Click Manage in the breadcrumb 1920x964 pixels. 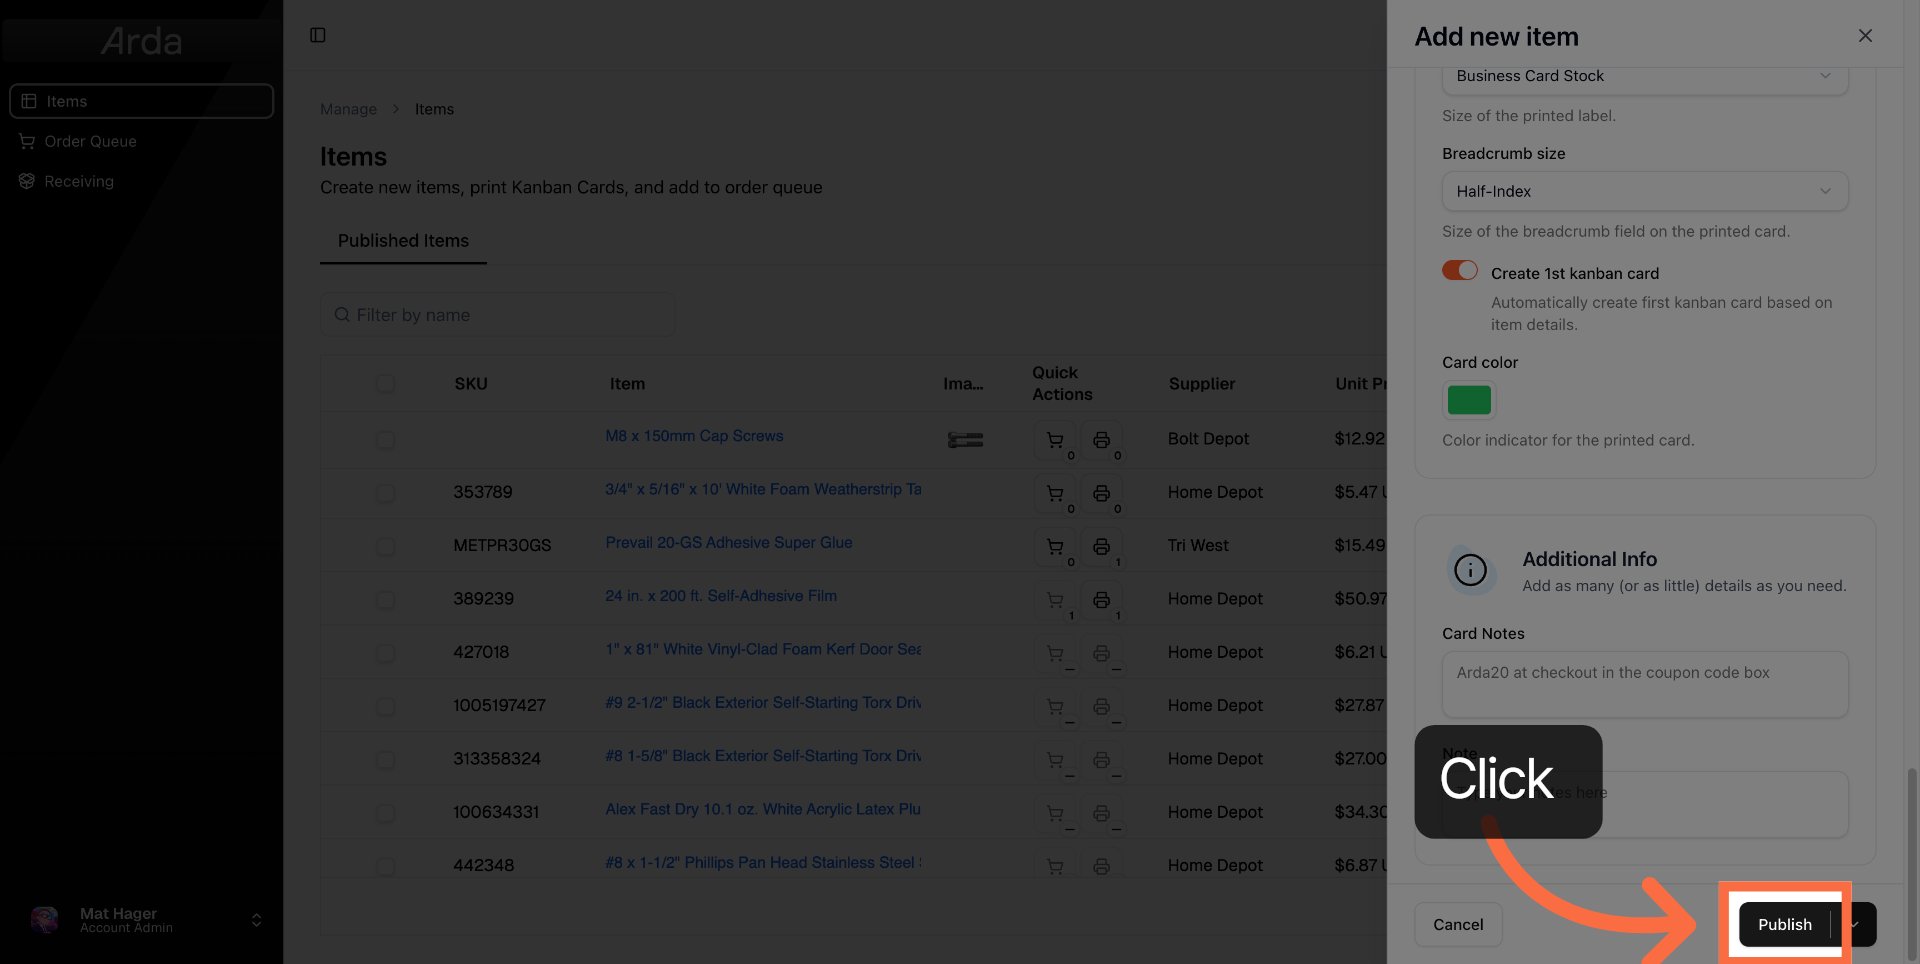pos(348,109)
